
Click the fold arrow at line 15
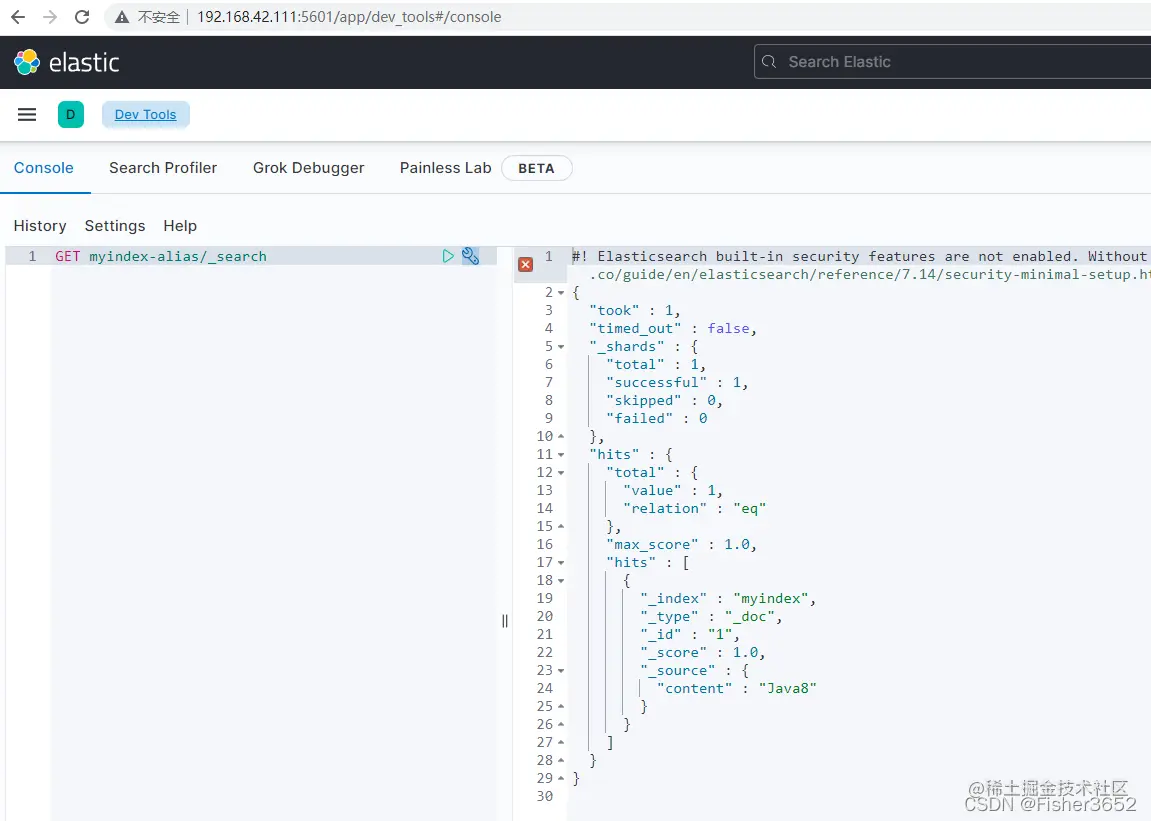(x=561, y=527)
